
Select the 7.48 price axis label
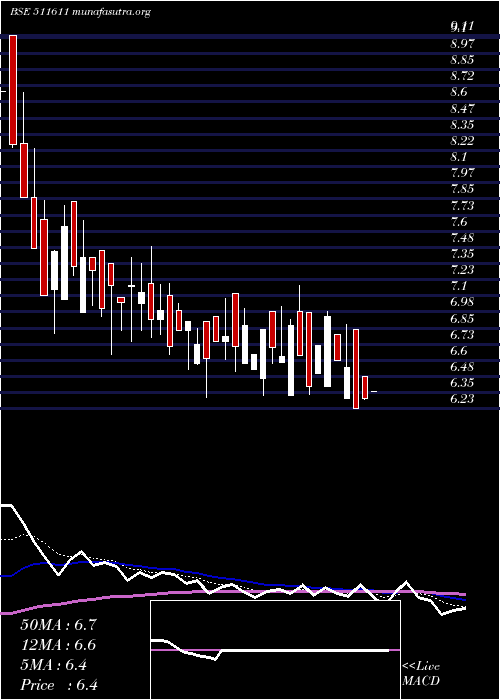(x=462, y=238)
